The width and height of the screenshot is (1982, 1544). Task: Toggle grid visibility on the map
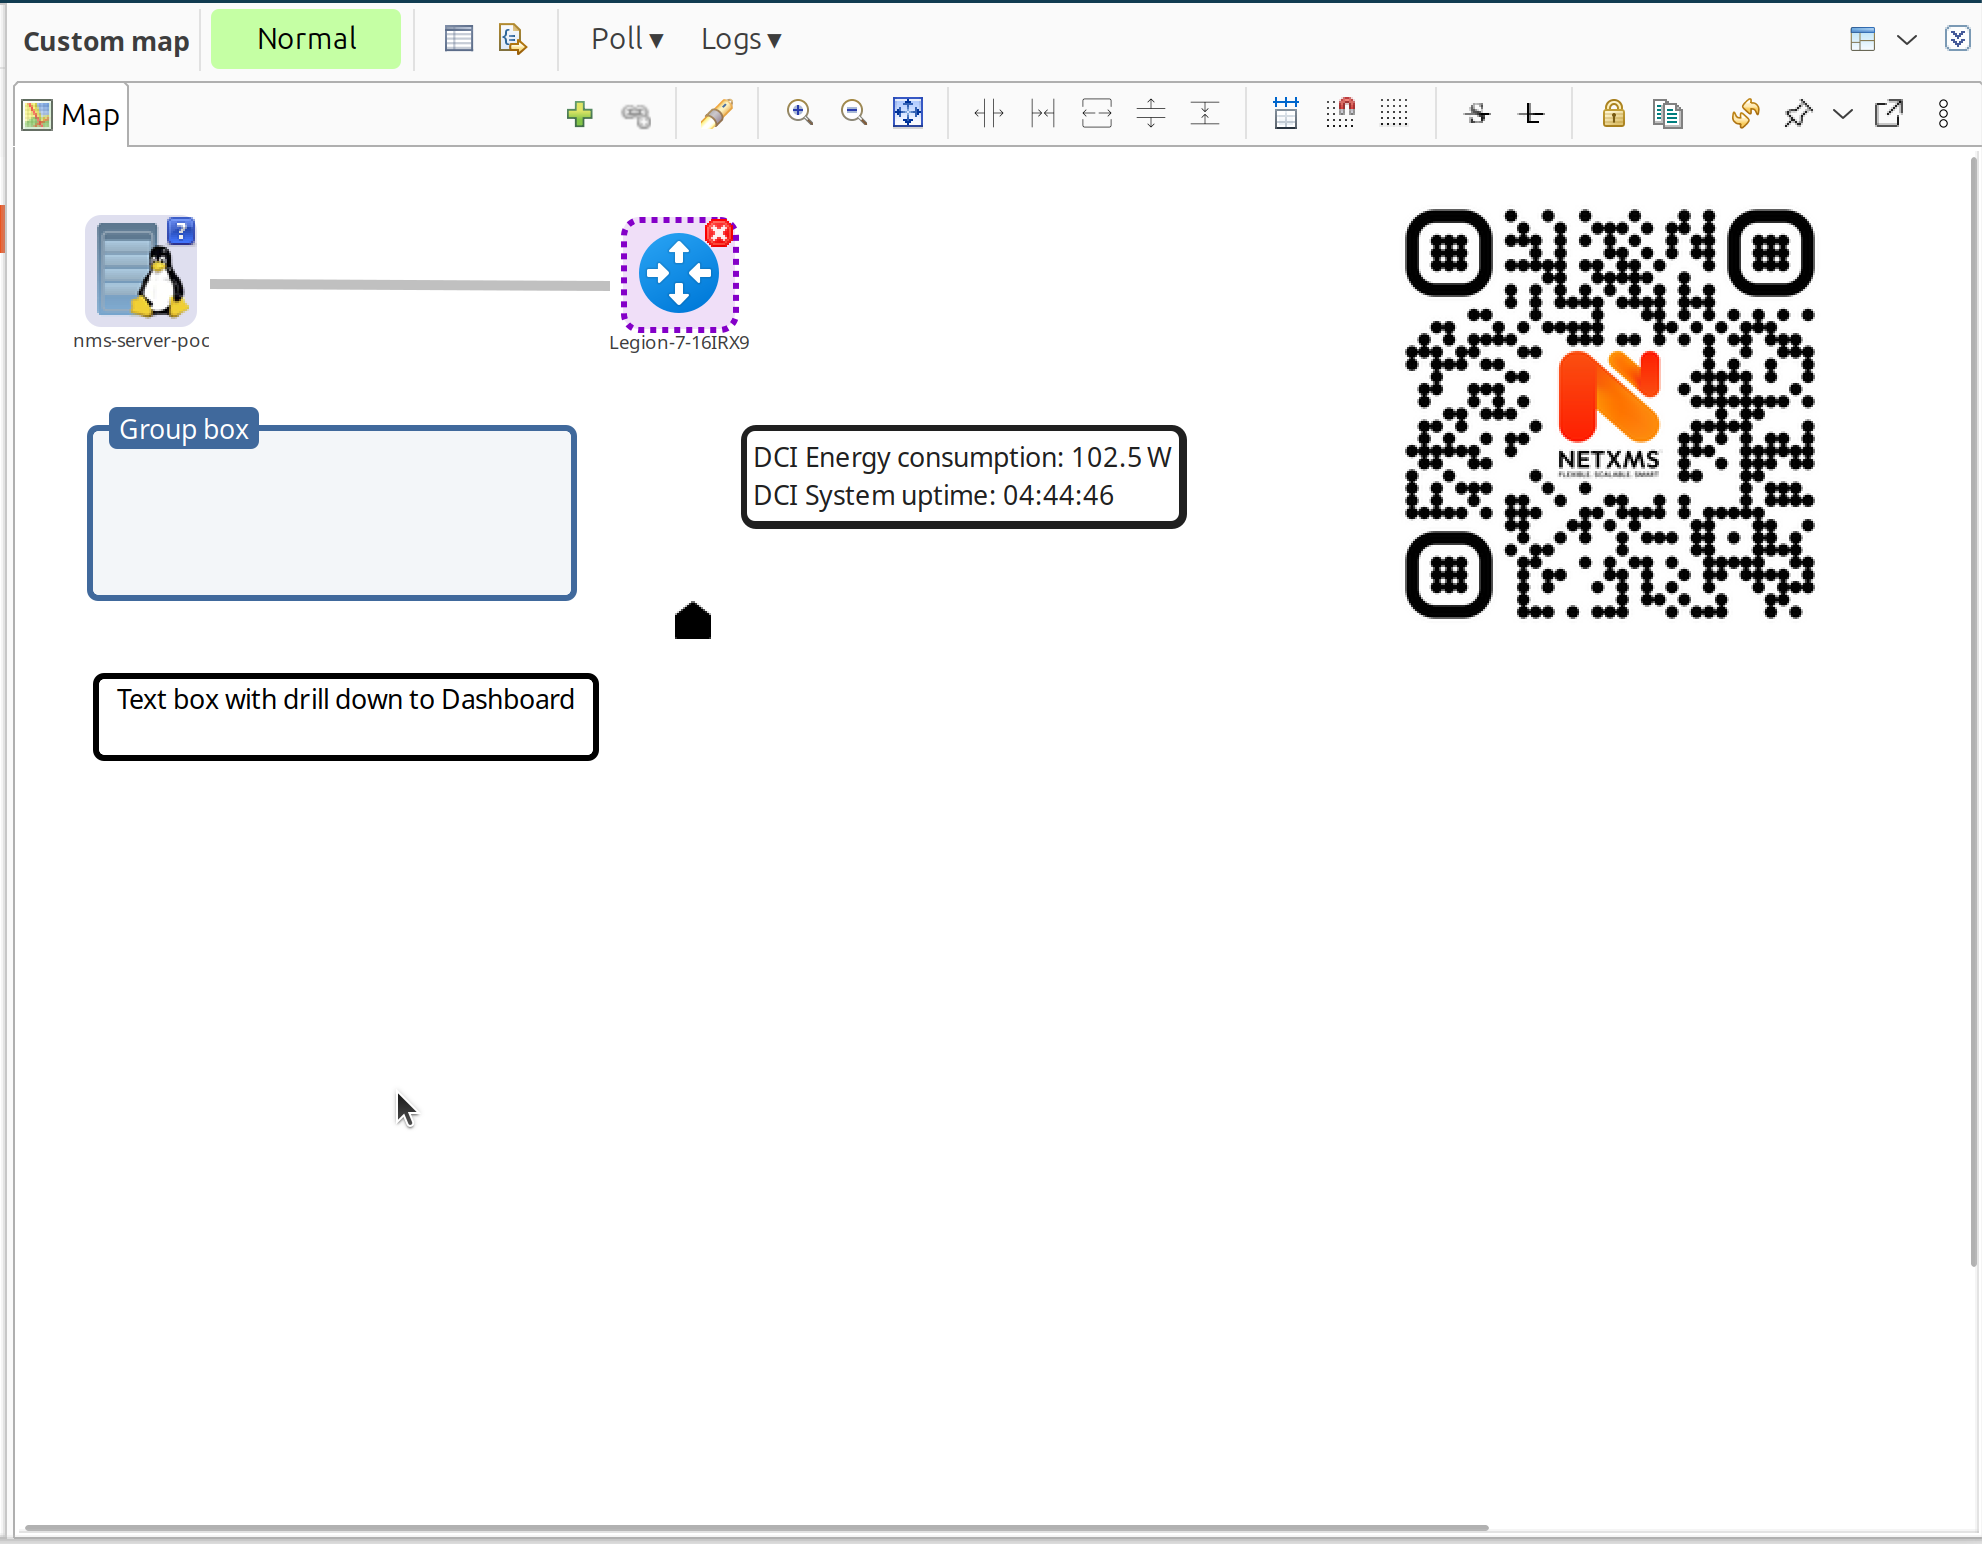coord(1394,113)
